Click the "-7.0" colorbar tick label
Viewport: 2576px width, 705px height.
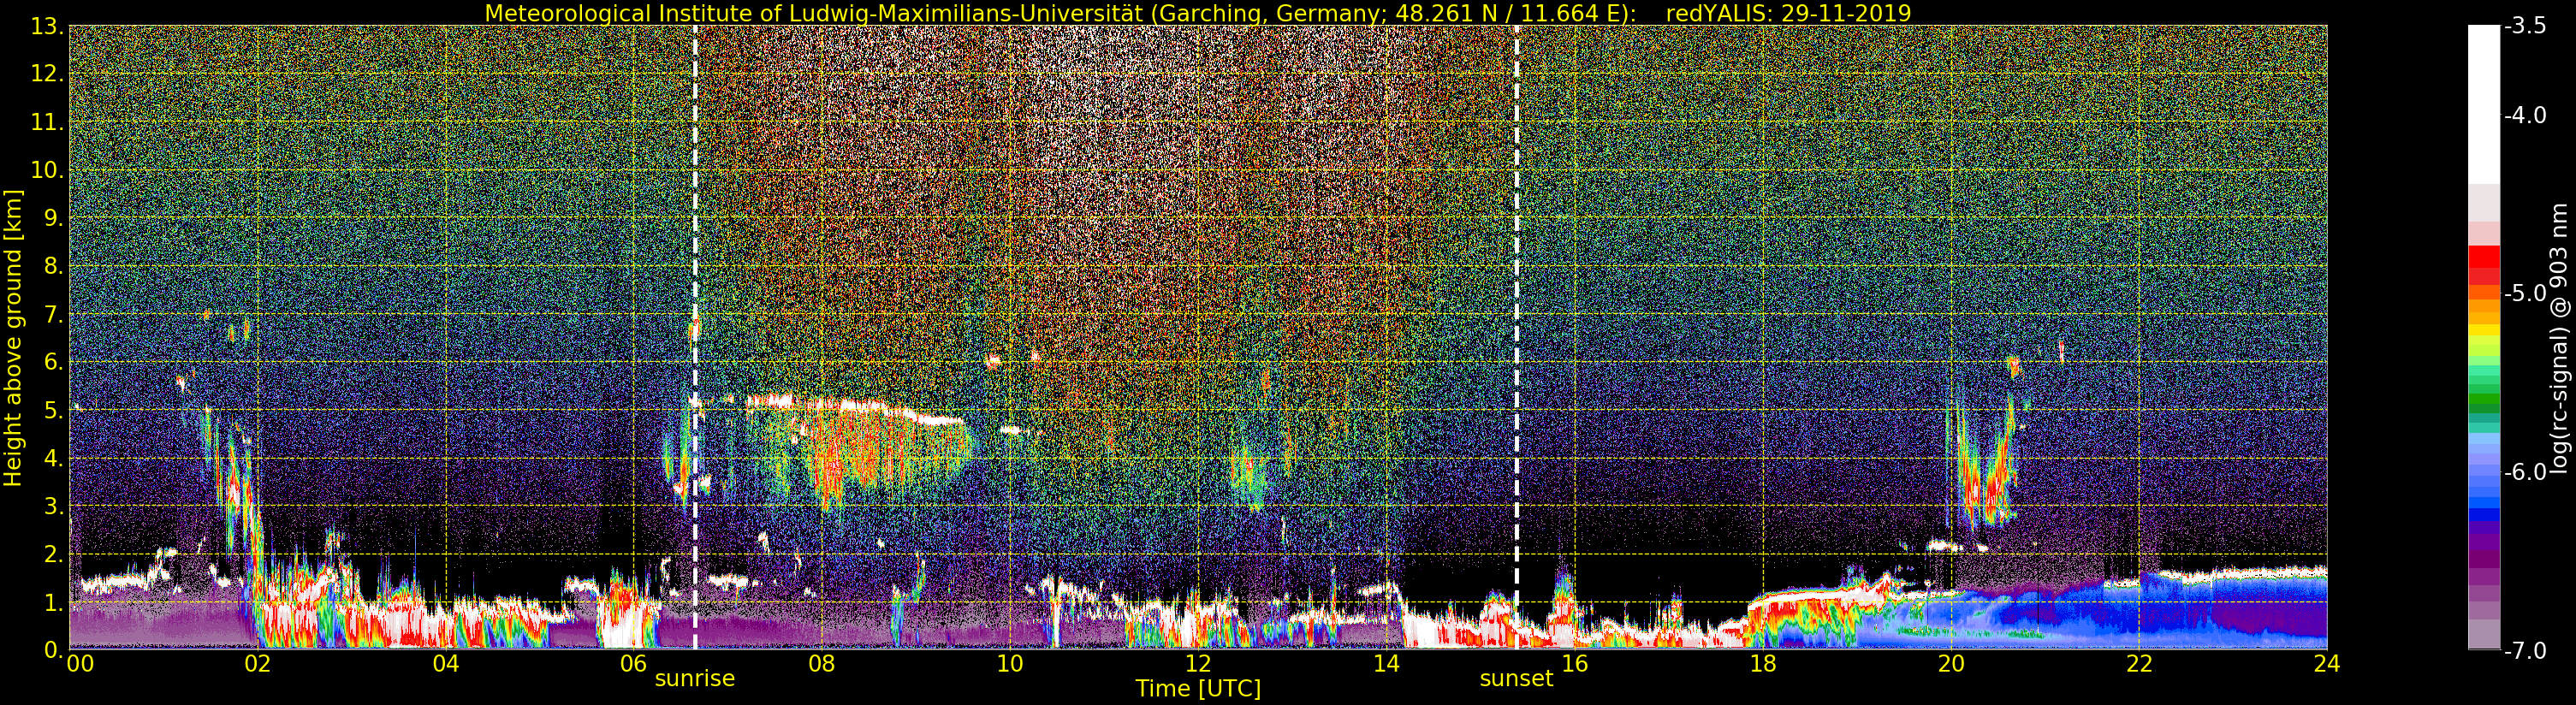pos(2524,651)
